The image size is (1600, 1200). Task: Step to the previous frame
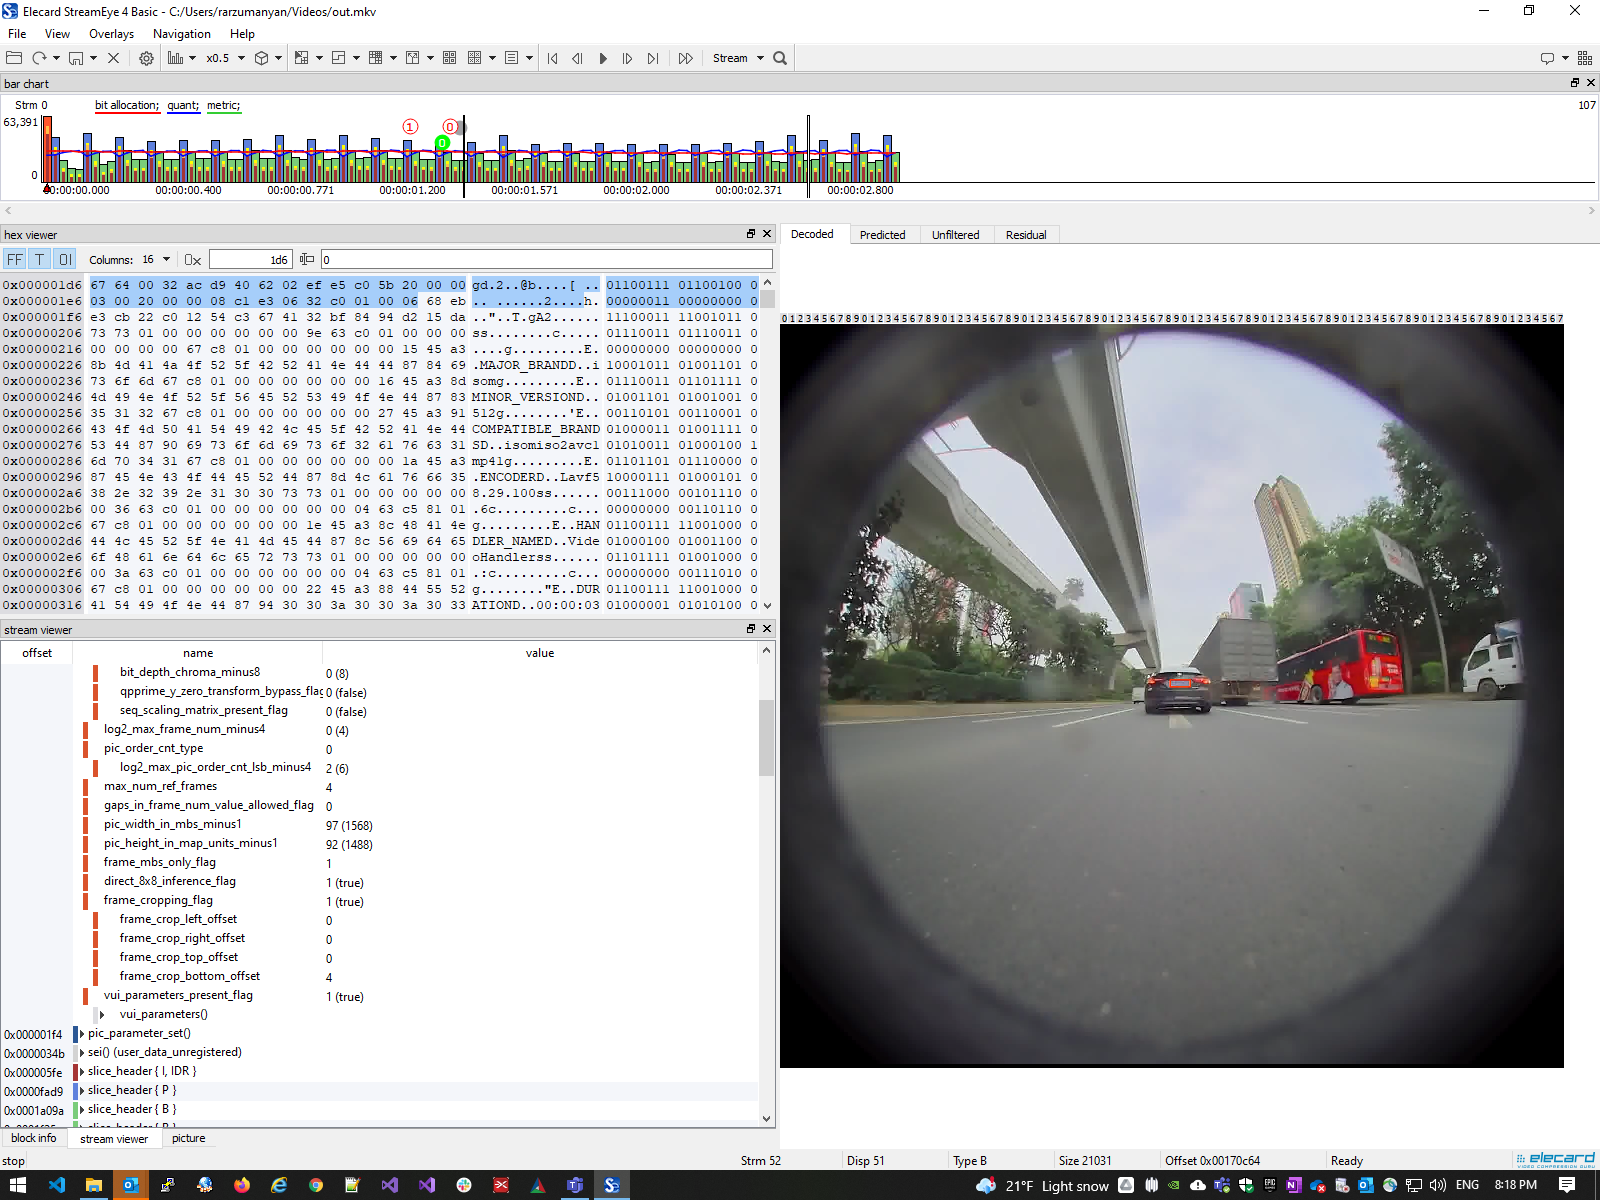(x=577, y=58)
